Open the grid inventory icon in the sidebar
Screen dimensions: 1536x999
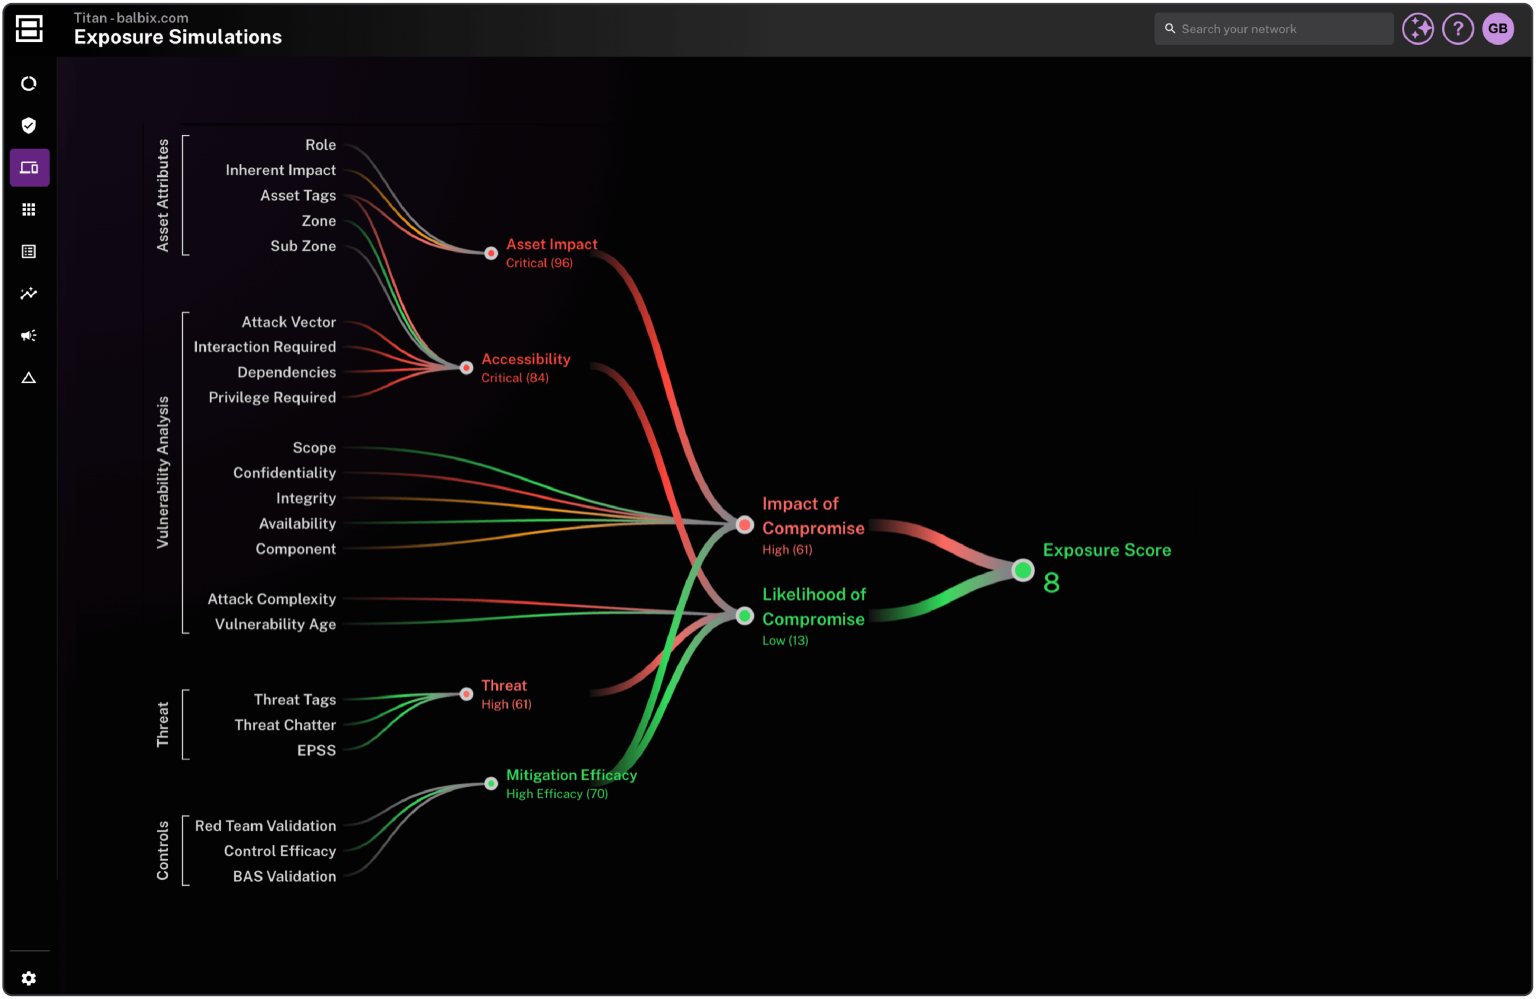[29, 209]
